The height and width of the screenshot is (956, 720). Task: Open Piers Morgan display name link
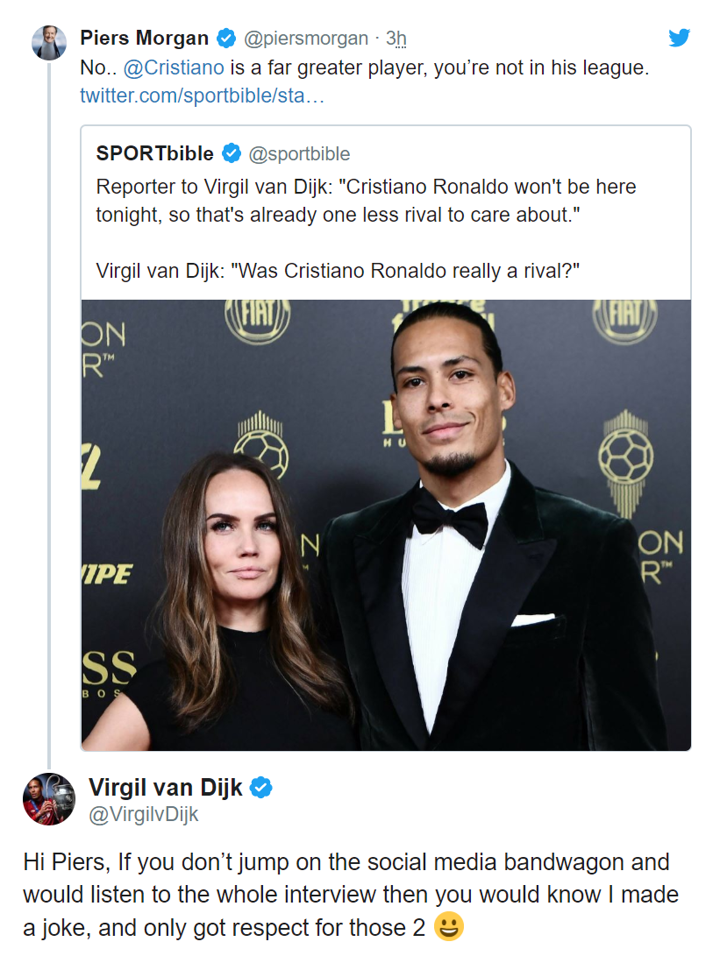pyautogui.click(x=144, y=39)
